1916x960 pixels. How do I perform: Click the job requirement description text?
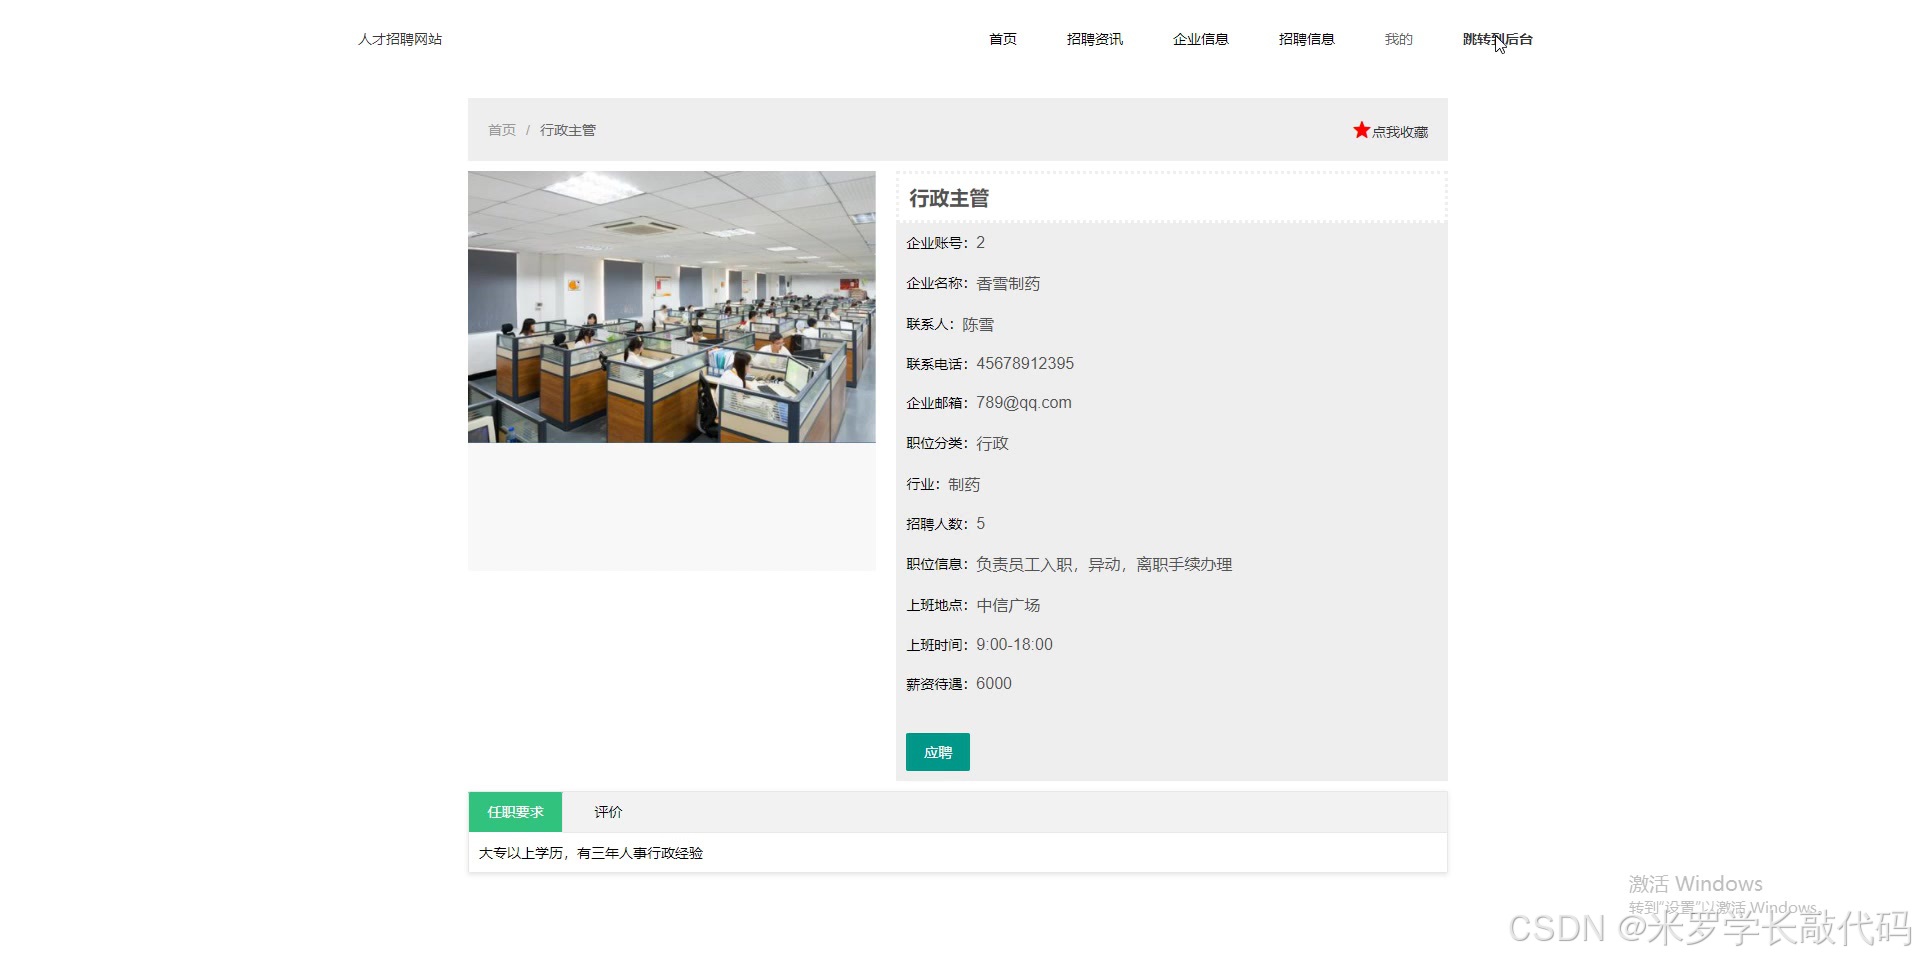[x=592, y=853]
